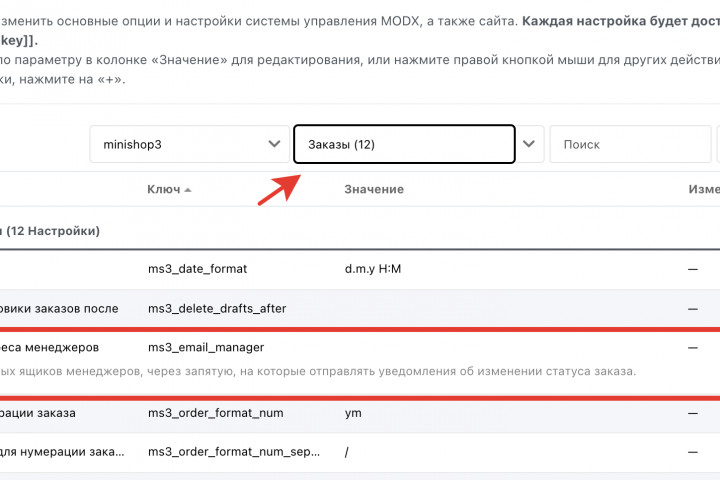Expand the Заказы (12) dropdown chevron
This screenshot has width=720, height=480.
(x=530, y=144)
